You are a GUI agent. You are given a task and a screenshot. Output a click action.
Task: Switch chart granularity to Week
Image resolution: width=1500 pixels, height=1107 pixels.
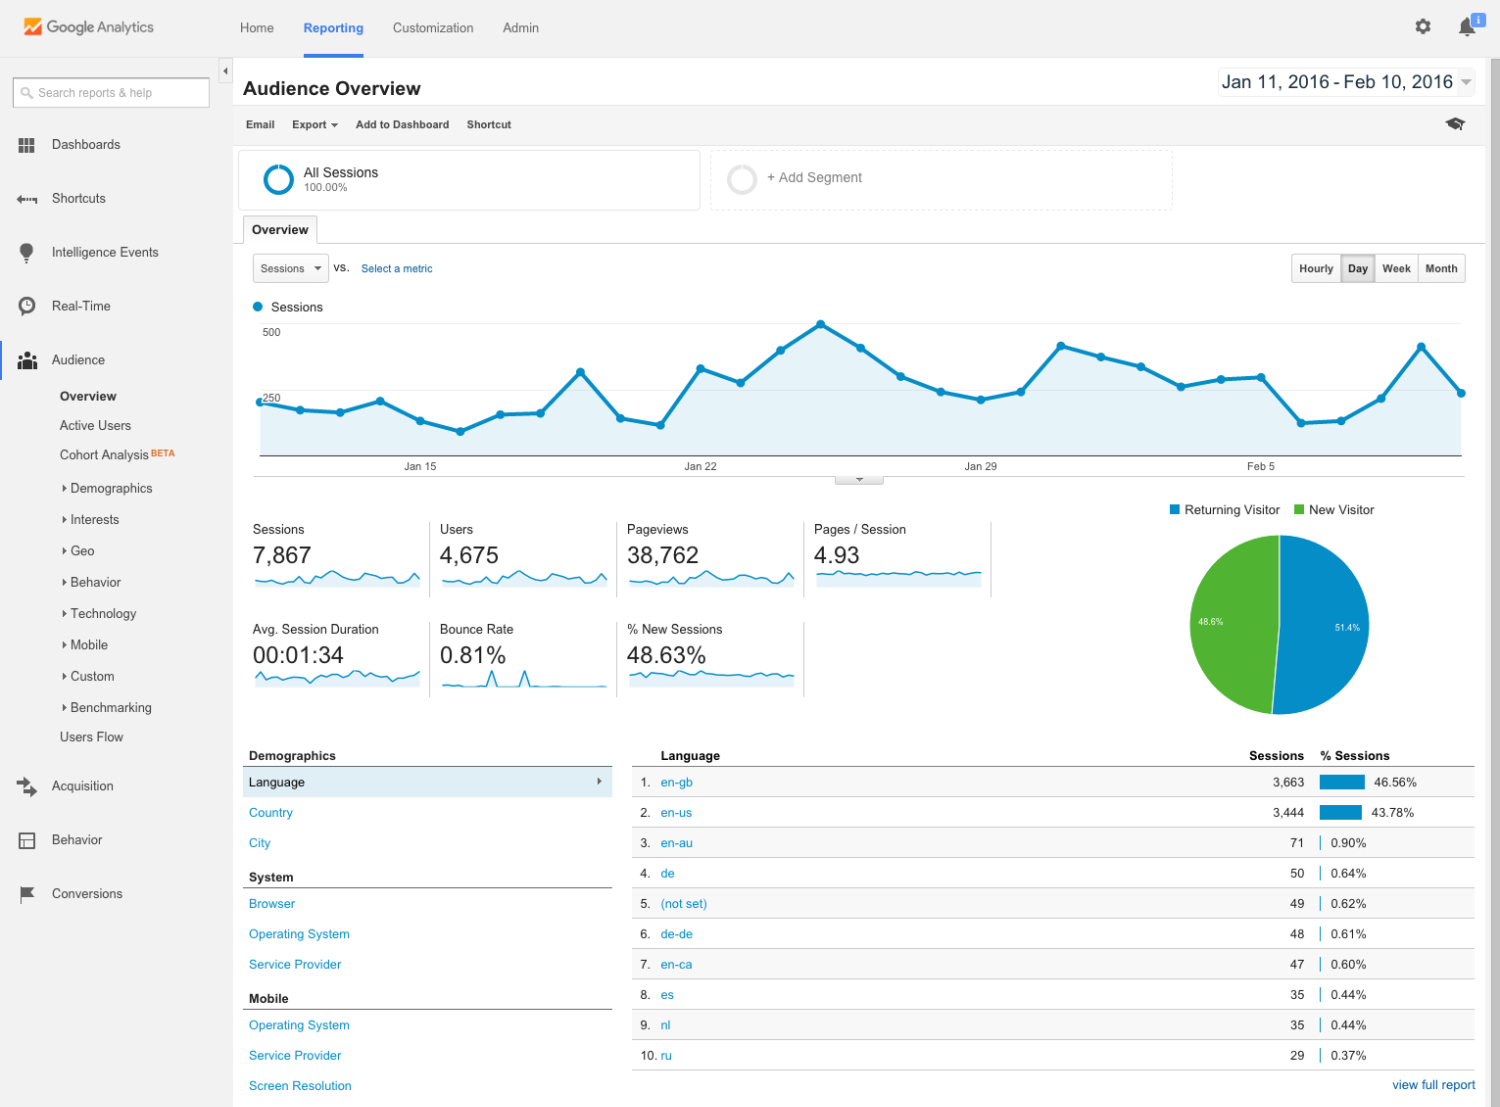(1396, 268)
